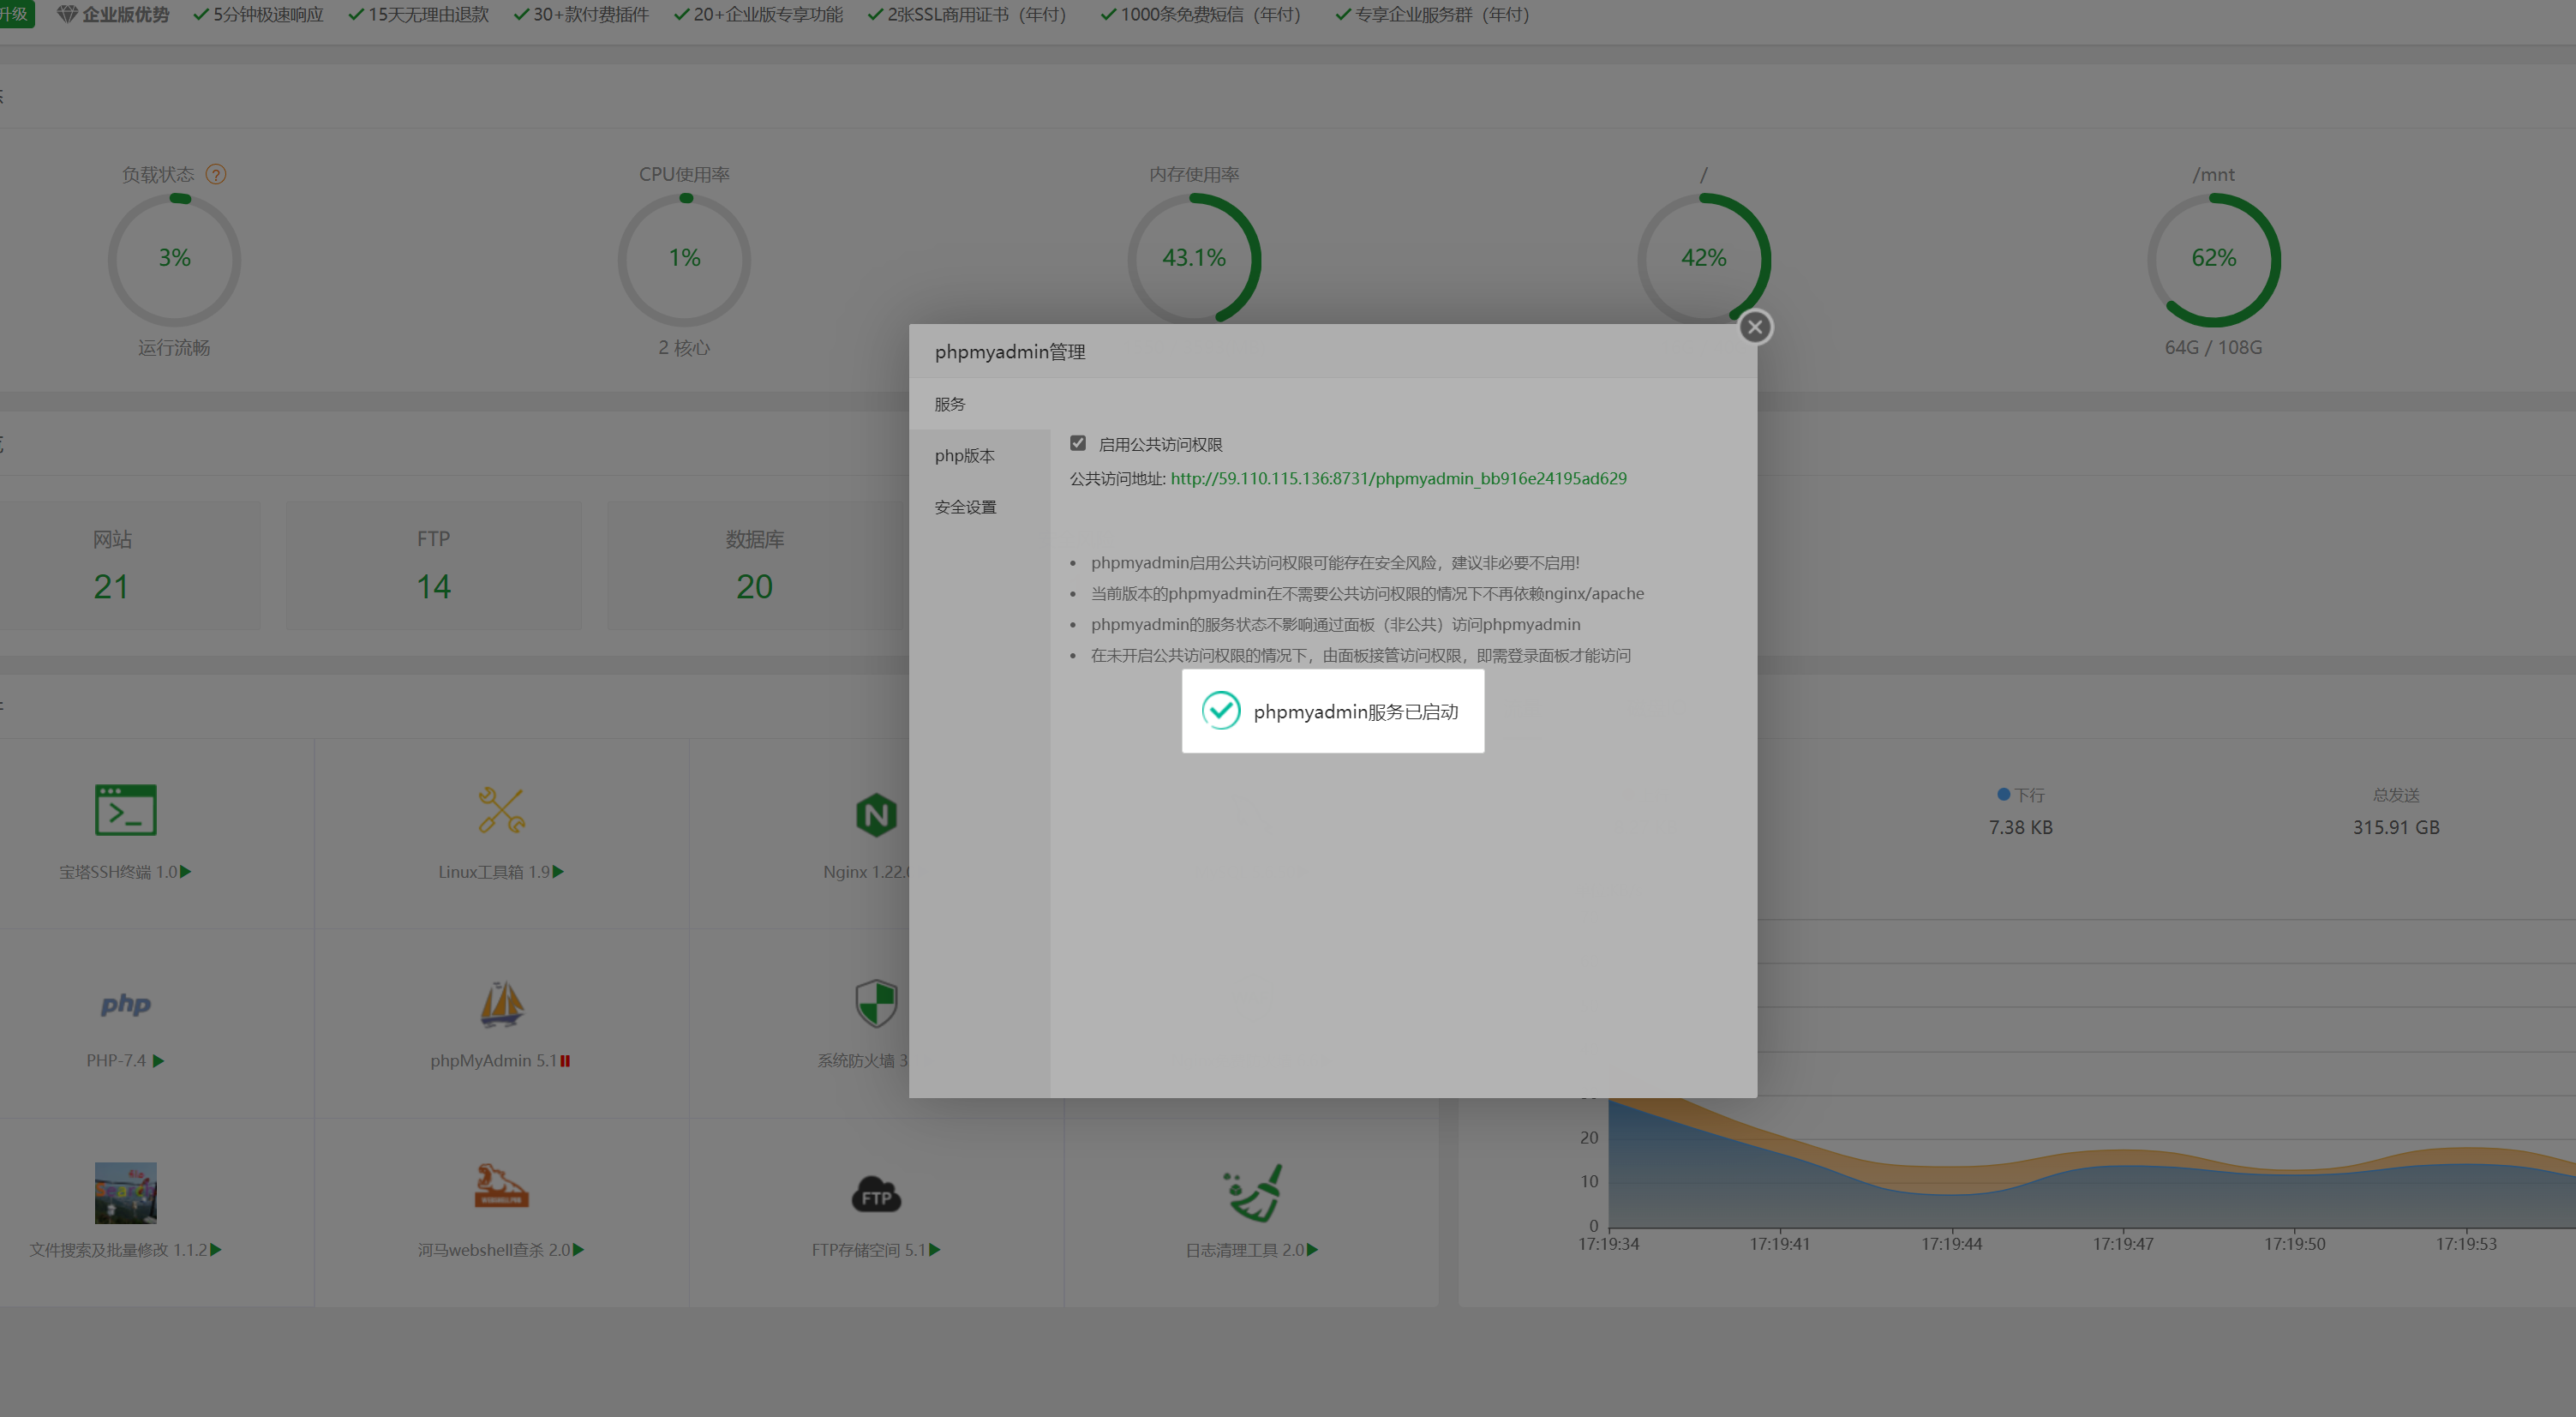Click the 宝塔SSH终端 terminal icon
The image size is (2576, 1417).
(125, 810)
